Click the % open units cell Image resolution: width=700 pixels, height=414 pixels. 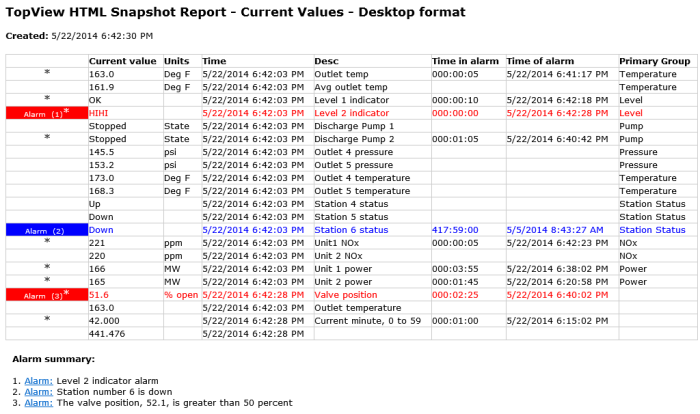[x=181, y=295]
